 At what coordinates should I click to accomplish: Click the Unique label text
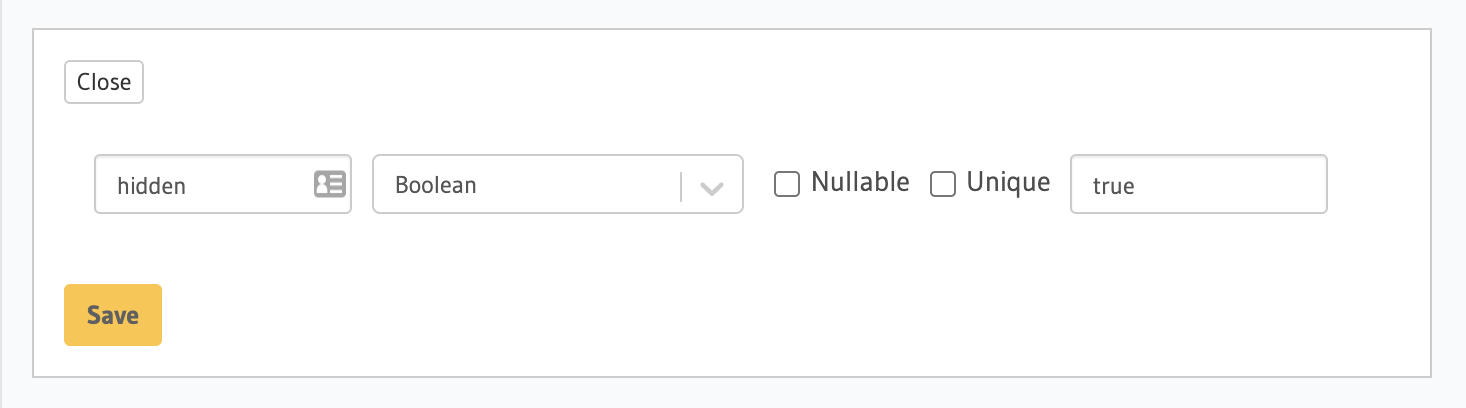[1008, 182]
